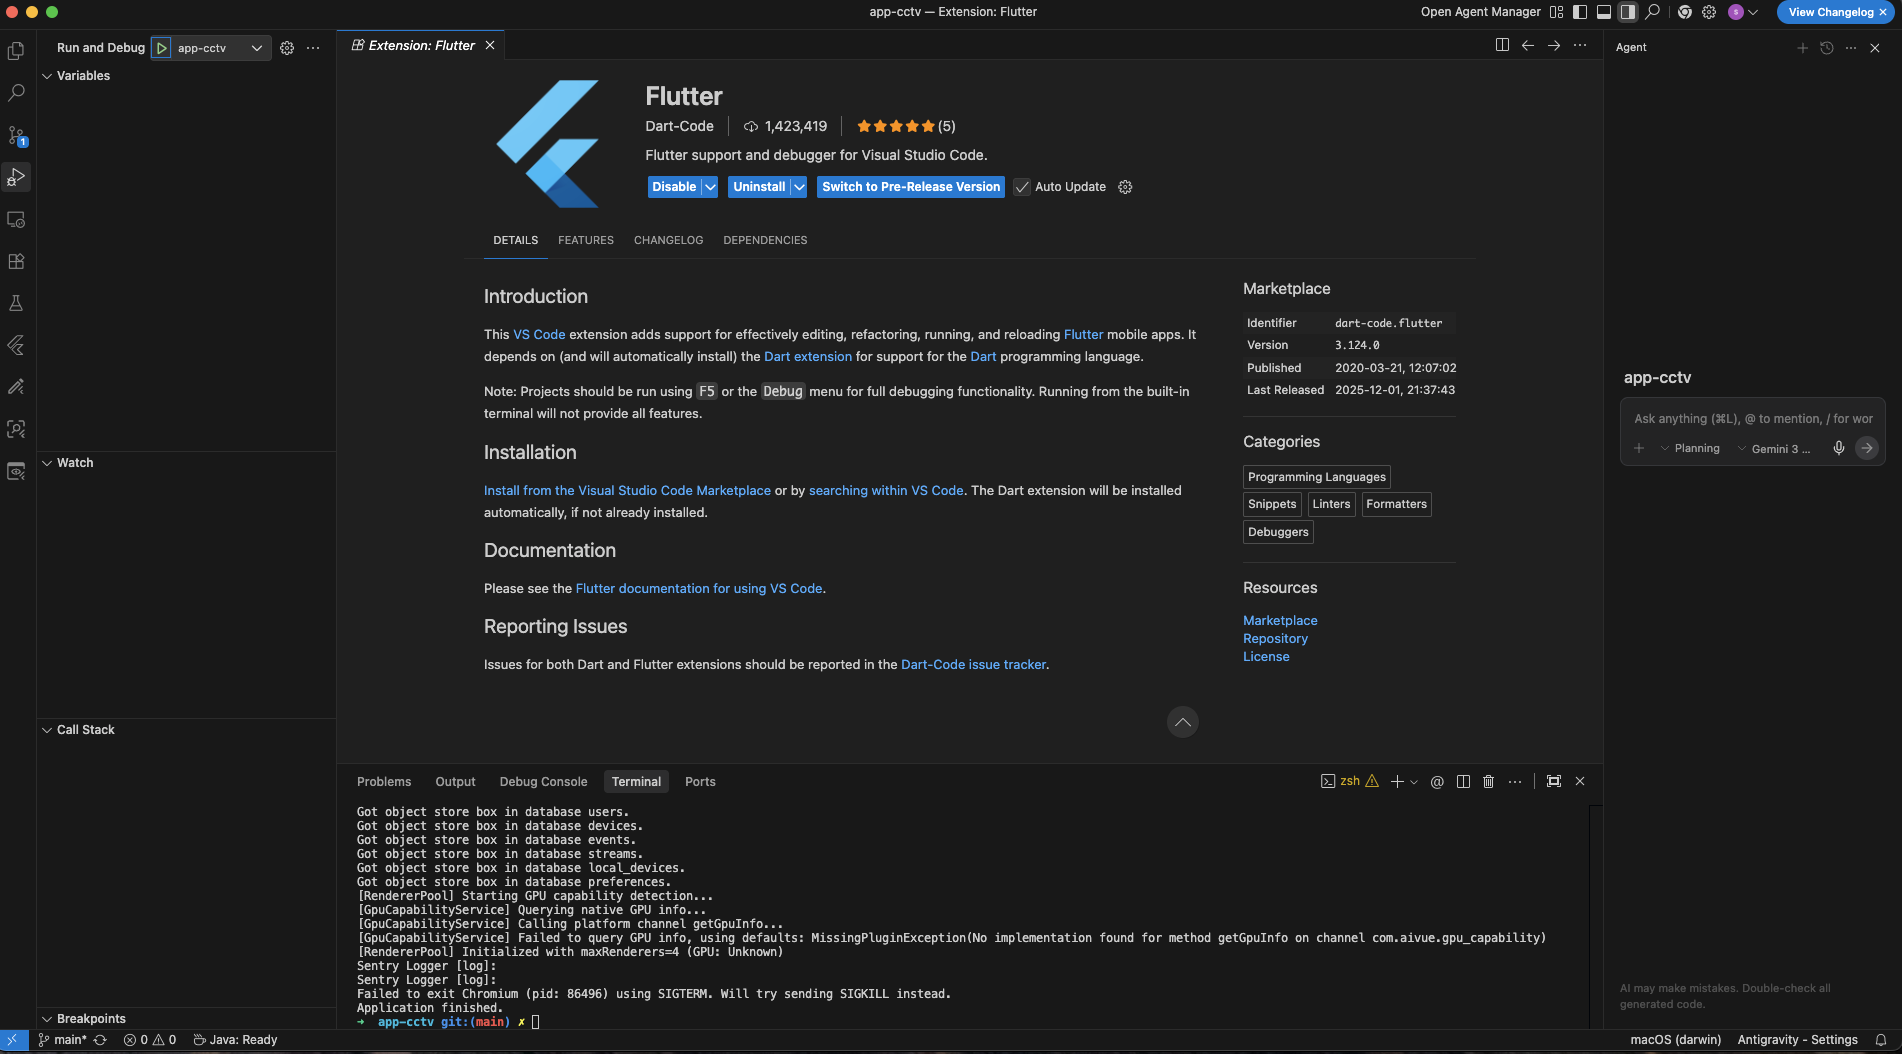
Task: Open the Dart-Code issue tracker link
Action: [x=973, y=665]
